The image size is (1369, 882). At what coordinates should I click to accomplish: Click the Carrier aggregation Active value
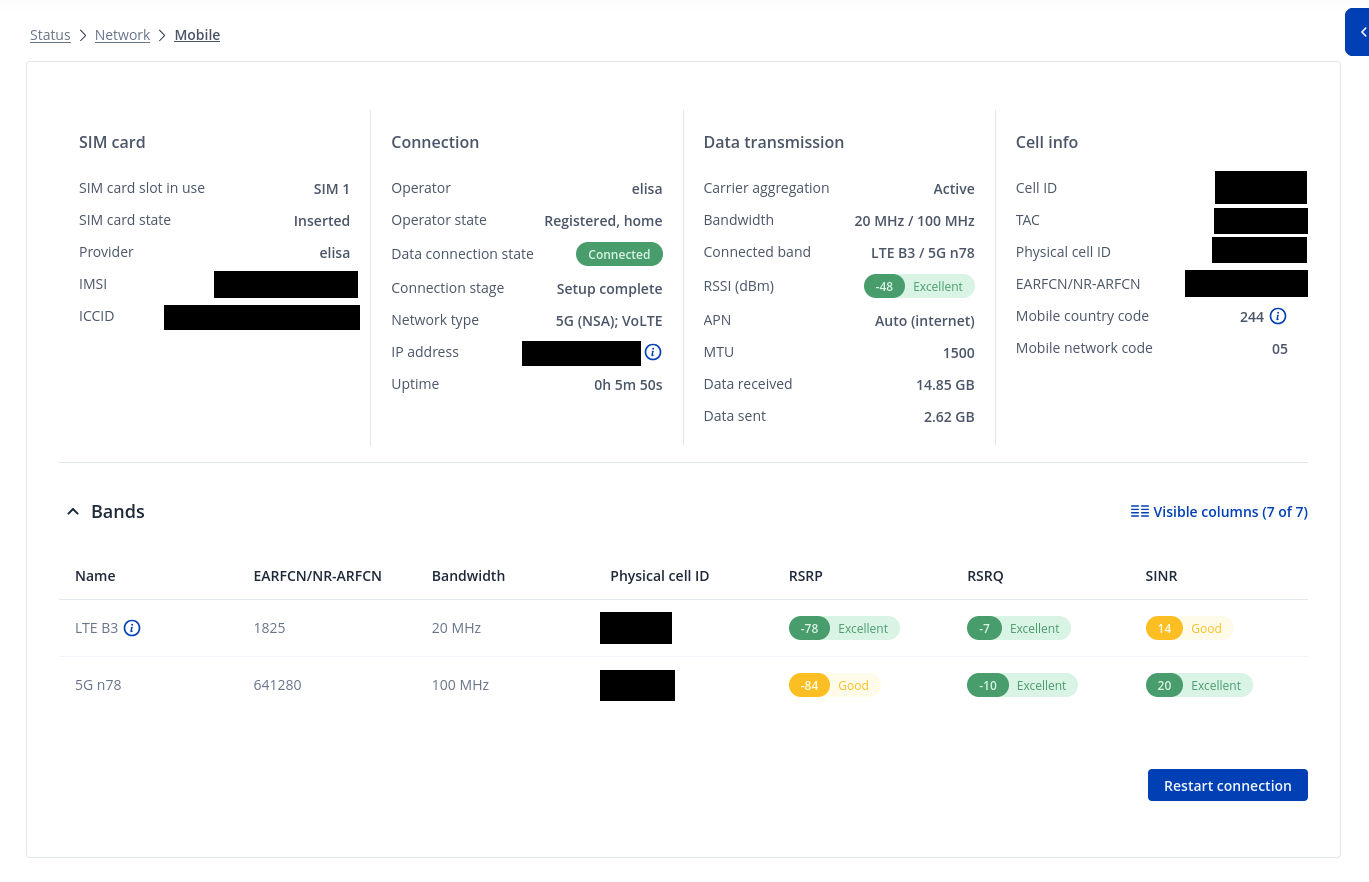pyautogui.click(x=954, y=189)
